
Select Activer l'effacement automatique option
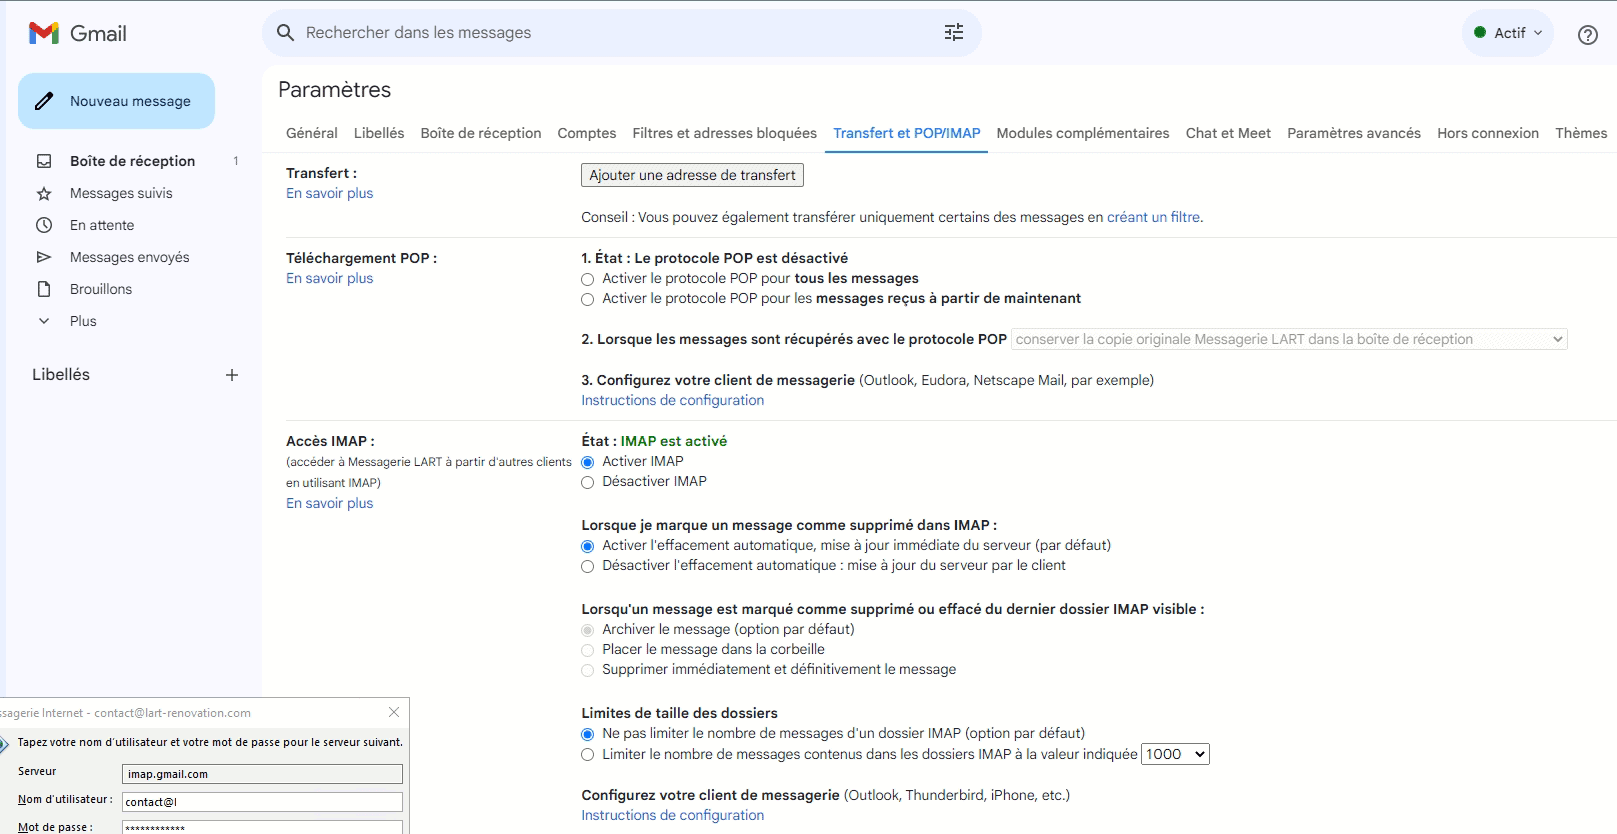pos(588,546)
